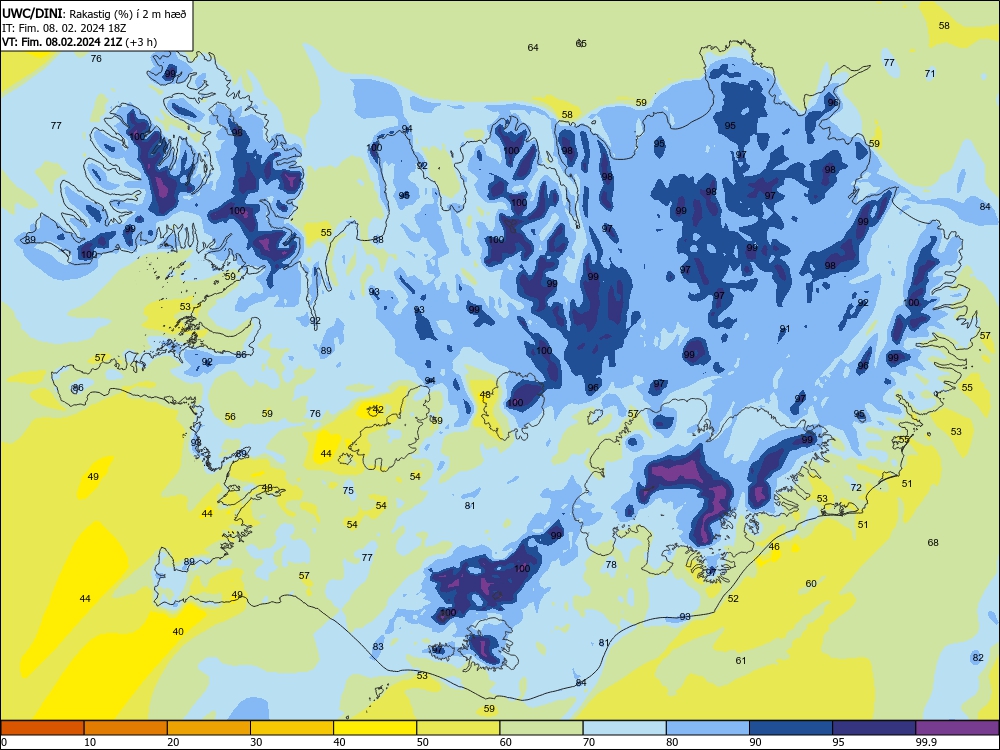Click the '99.9' legend tick label
Screen dimensions: 1000x750
[926, 742]
